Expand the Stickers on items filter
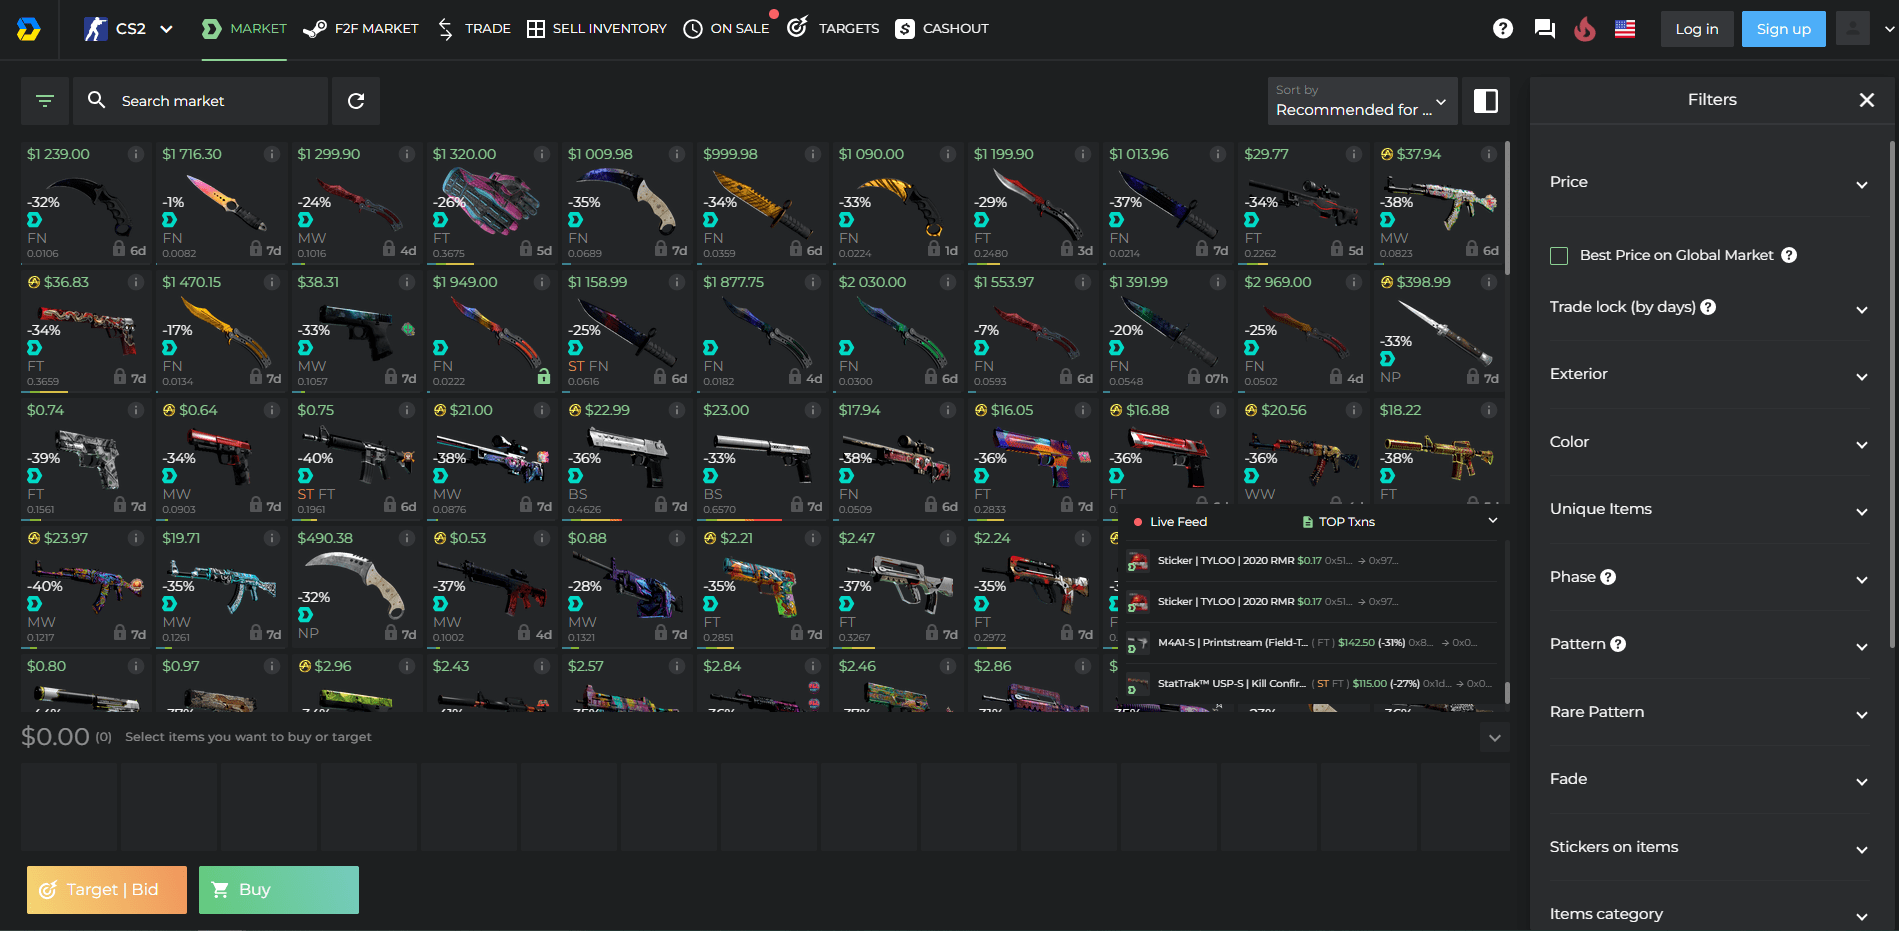 1710,848
